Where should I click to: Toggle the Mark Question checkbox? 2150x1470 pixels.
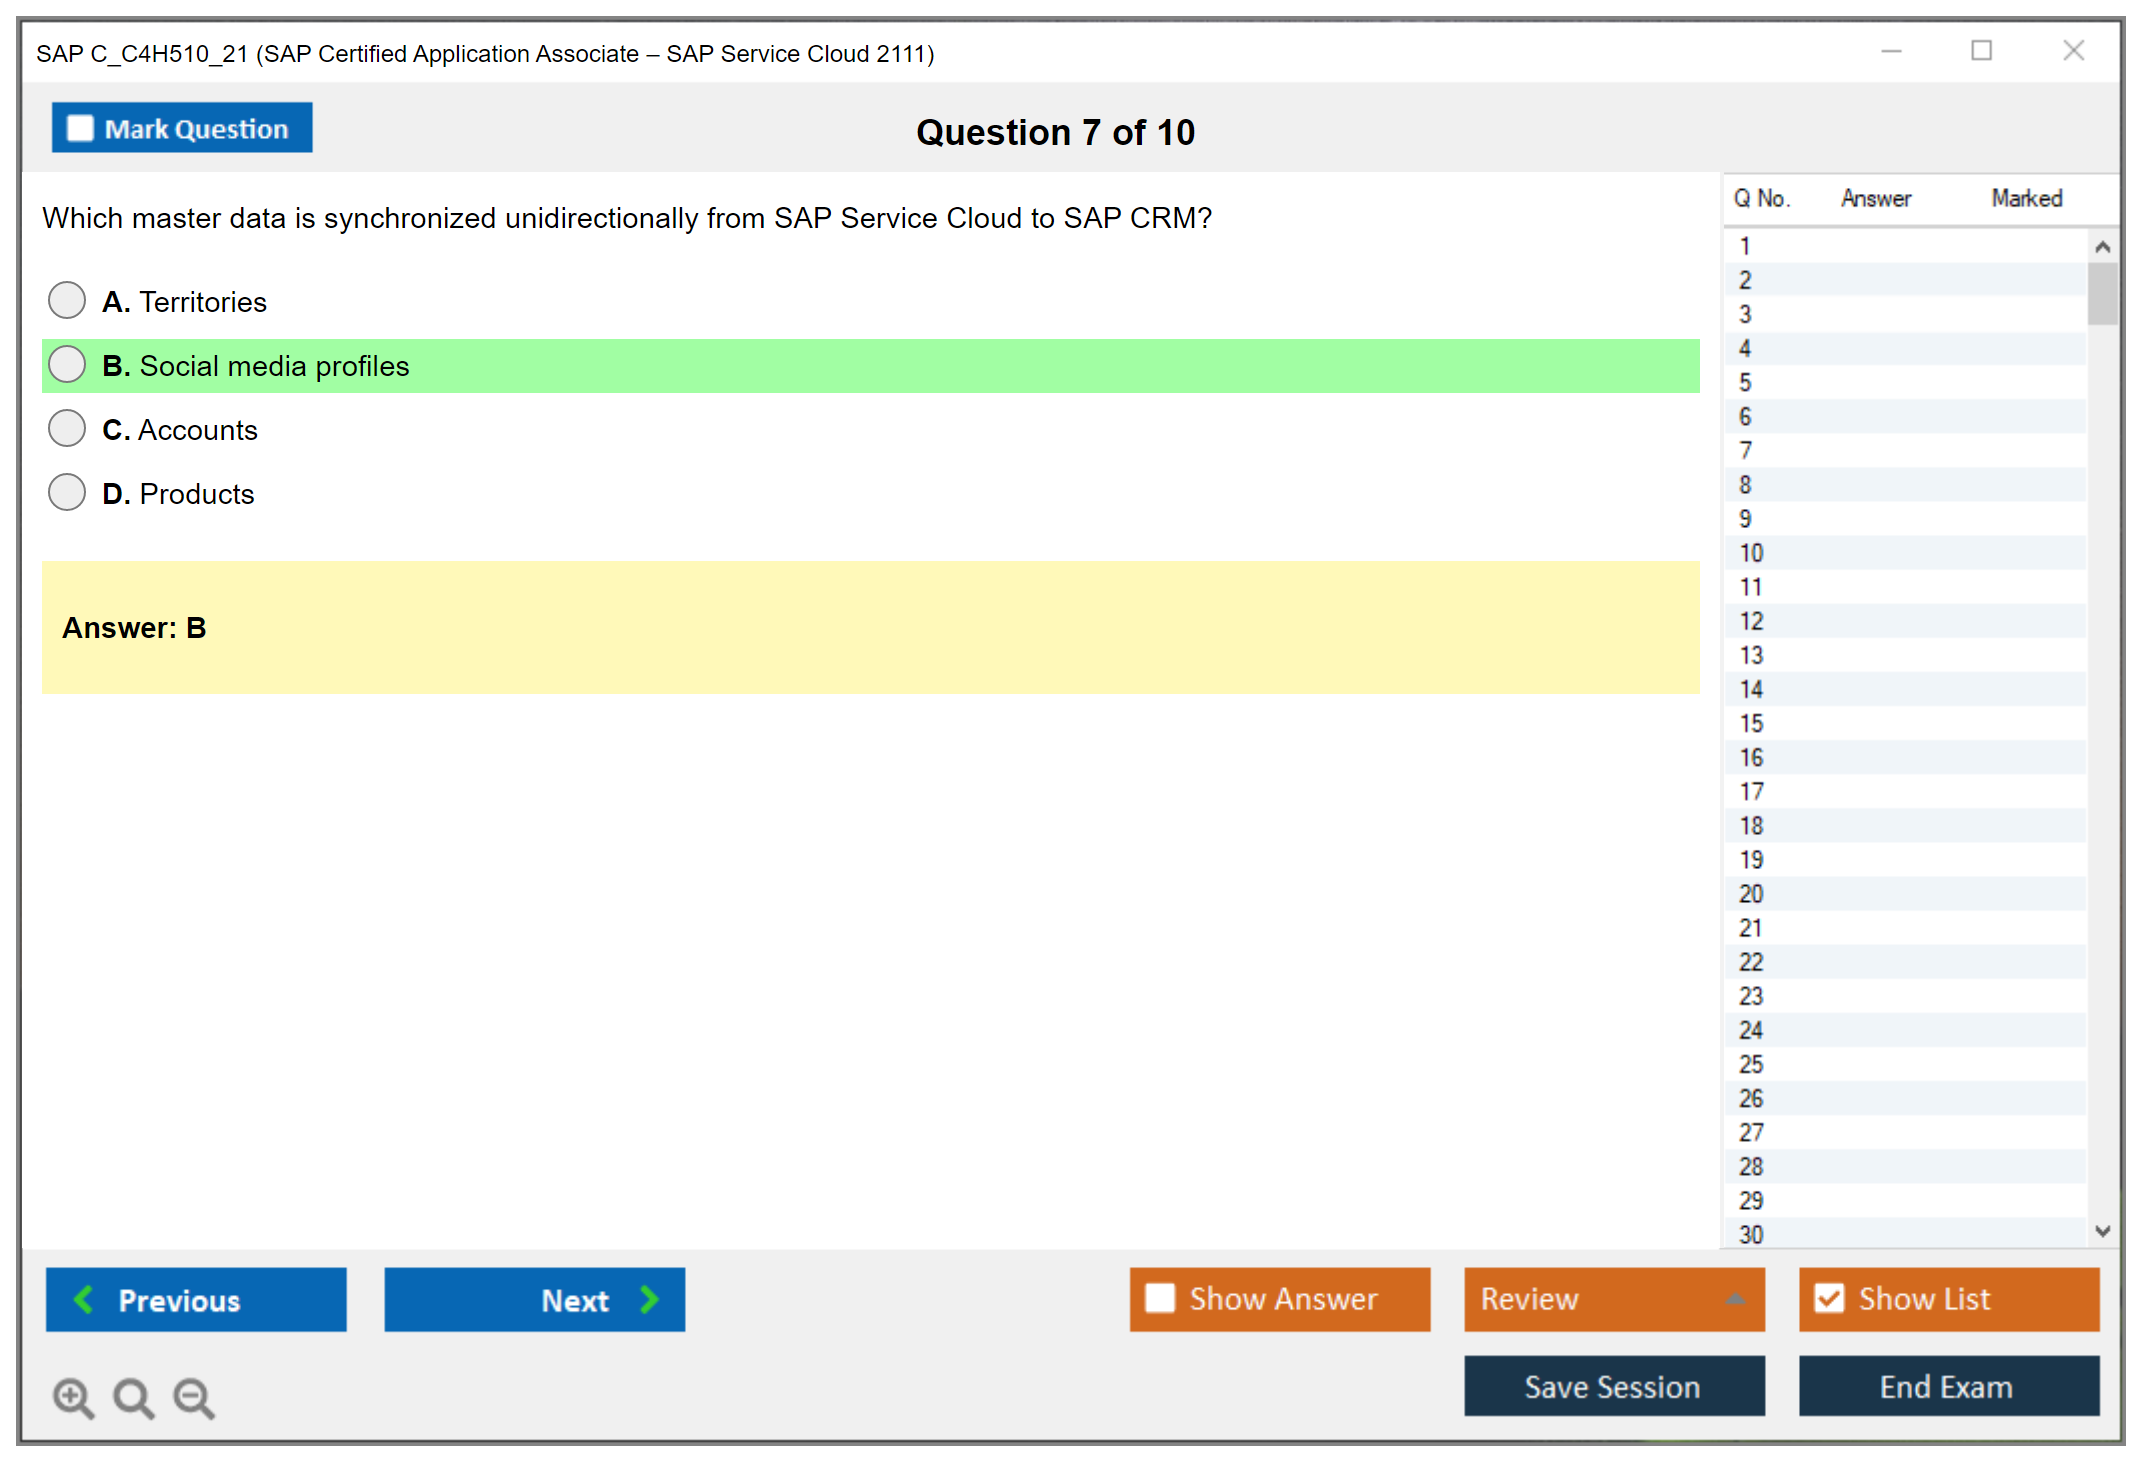tap(80, 128)
